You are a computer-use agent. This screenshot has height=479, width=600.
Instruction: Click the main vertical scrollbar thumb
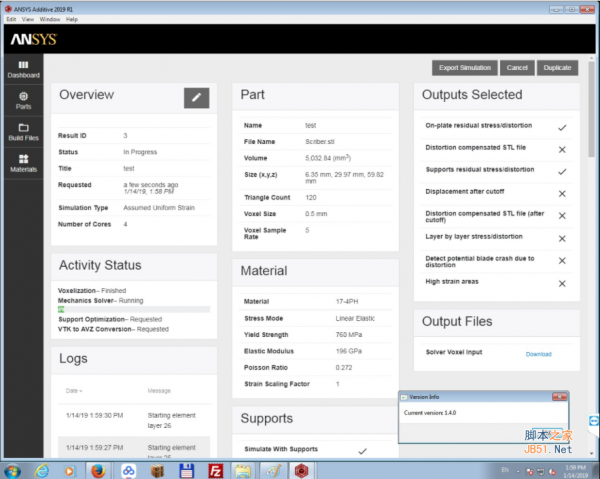tap(591, 109)
